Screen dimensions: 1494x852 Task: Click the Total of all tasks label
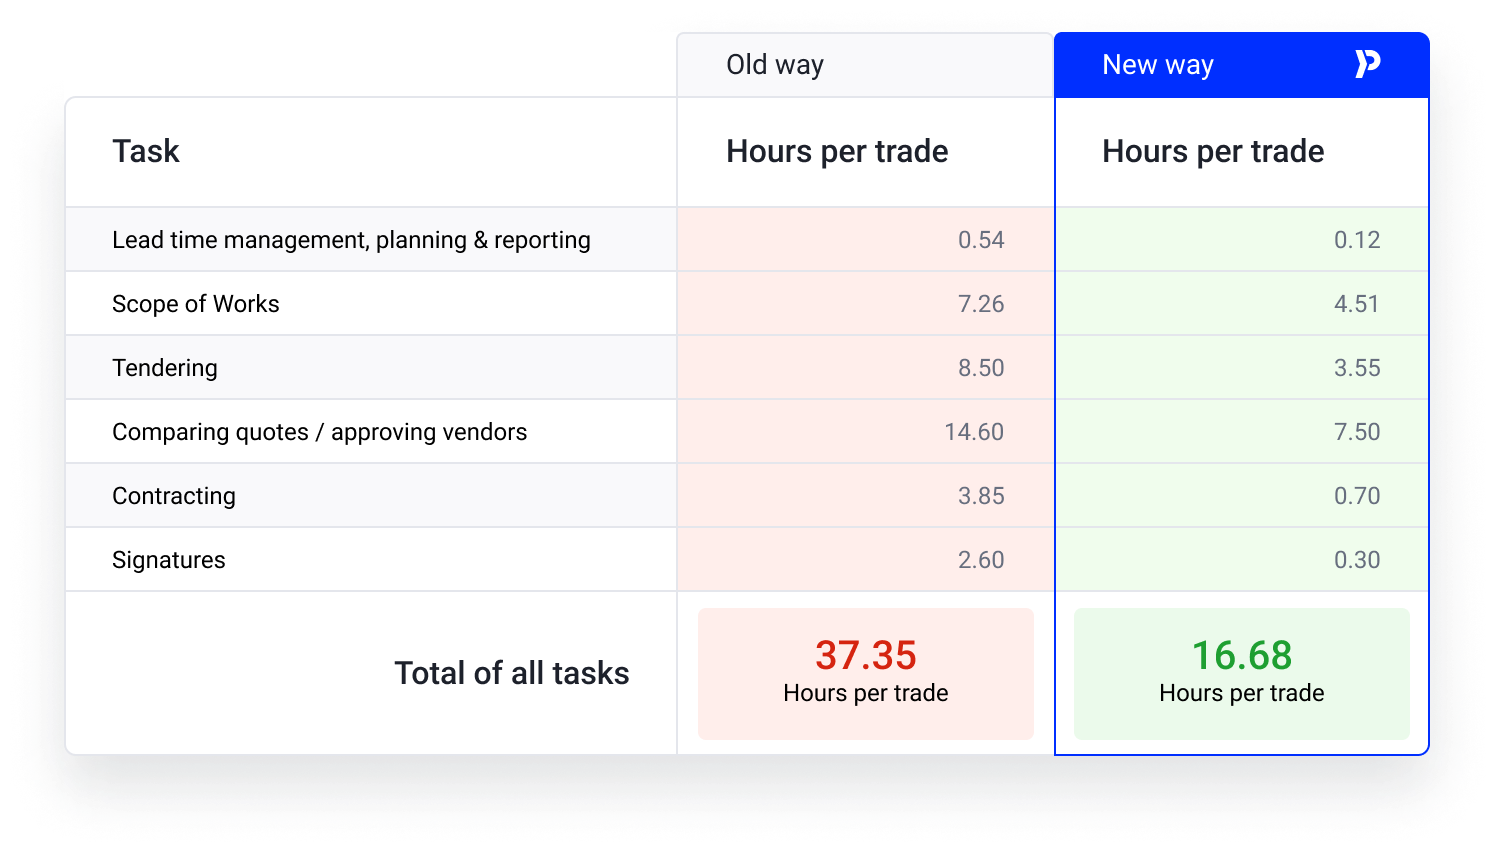click(x=512, y=673)
